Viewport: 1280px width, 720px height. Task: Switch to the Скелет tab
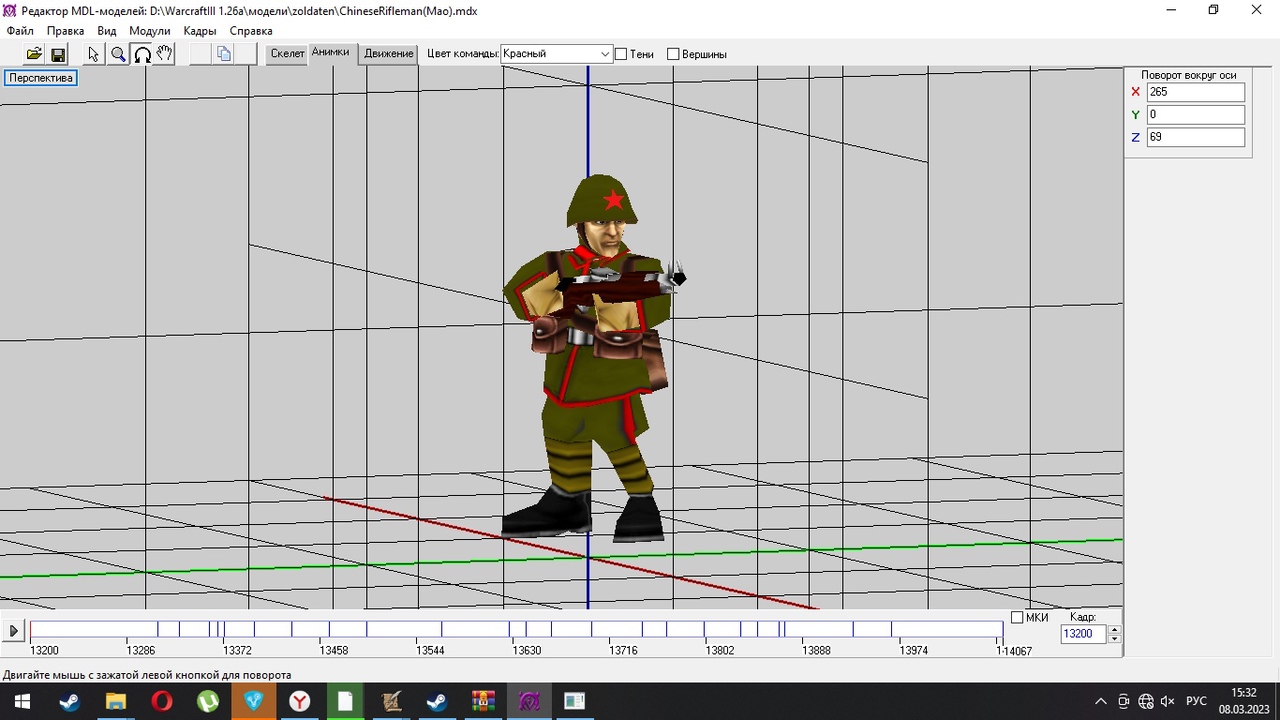click(287, 54)
